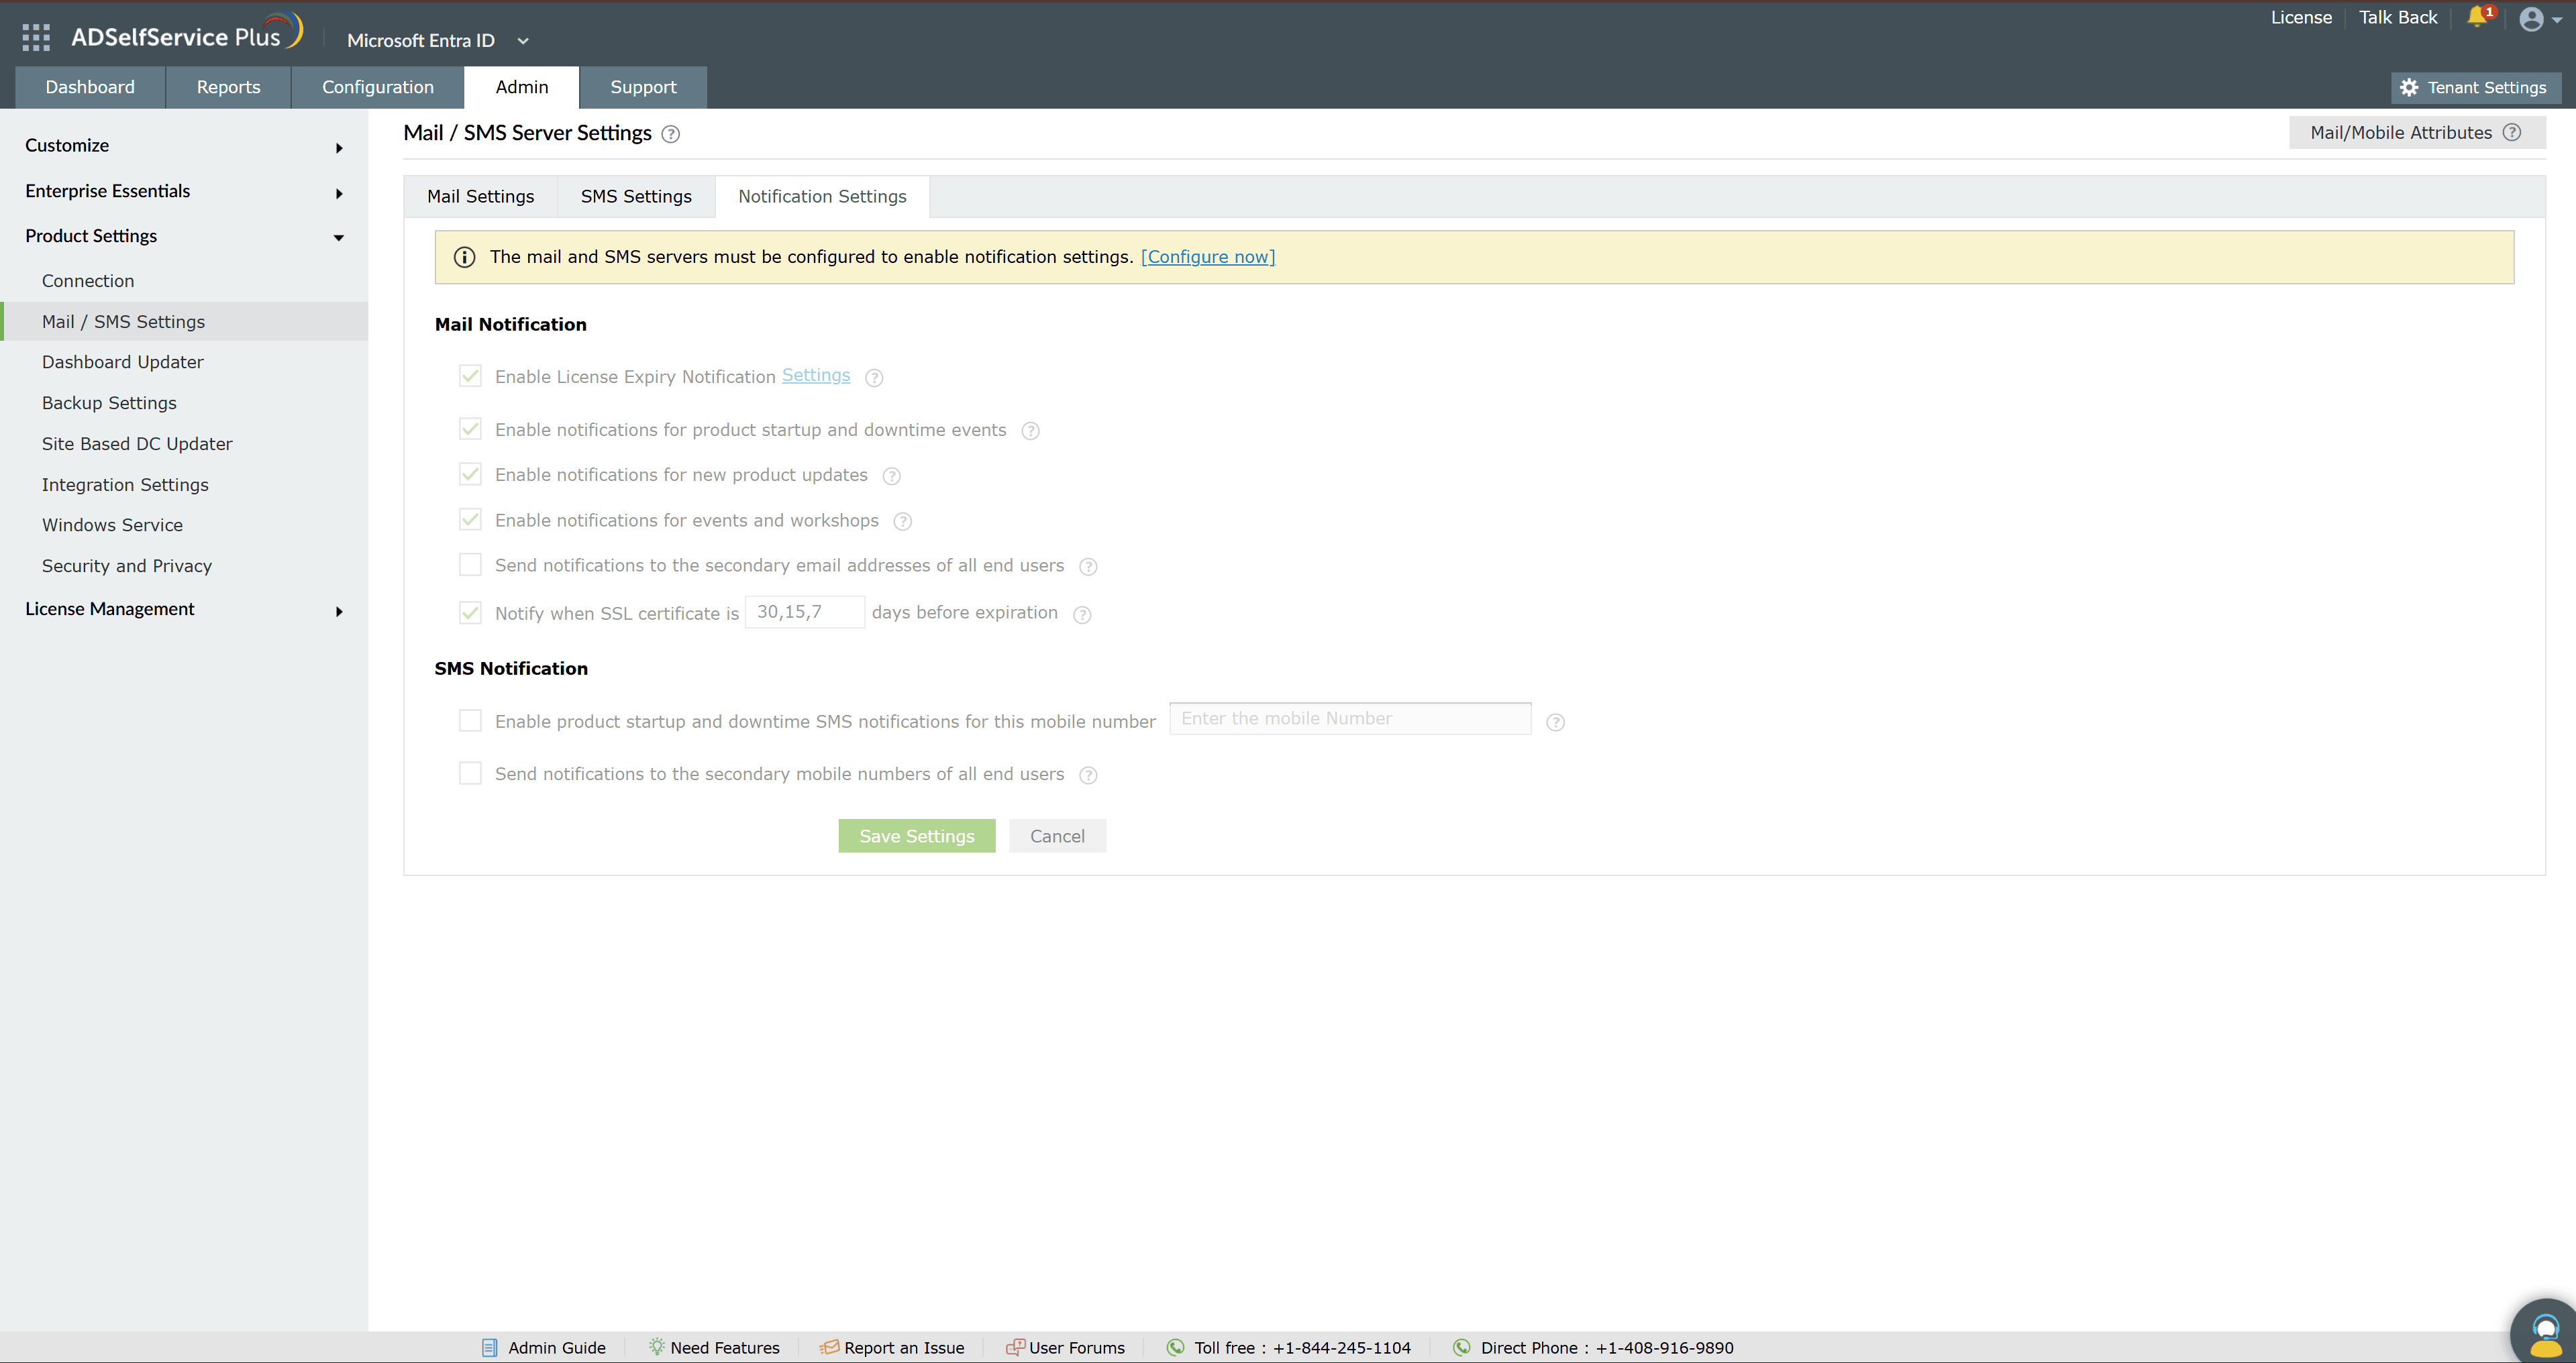Open help icon for secondary mobile numbers option
Image resolution: width=2576 pixels, height=1363 pixels.
[x=1088, y=775]
